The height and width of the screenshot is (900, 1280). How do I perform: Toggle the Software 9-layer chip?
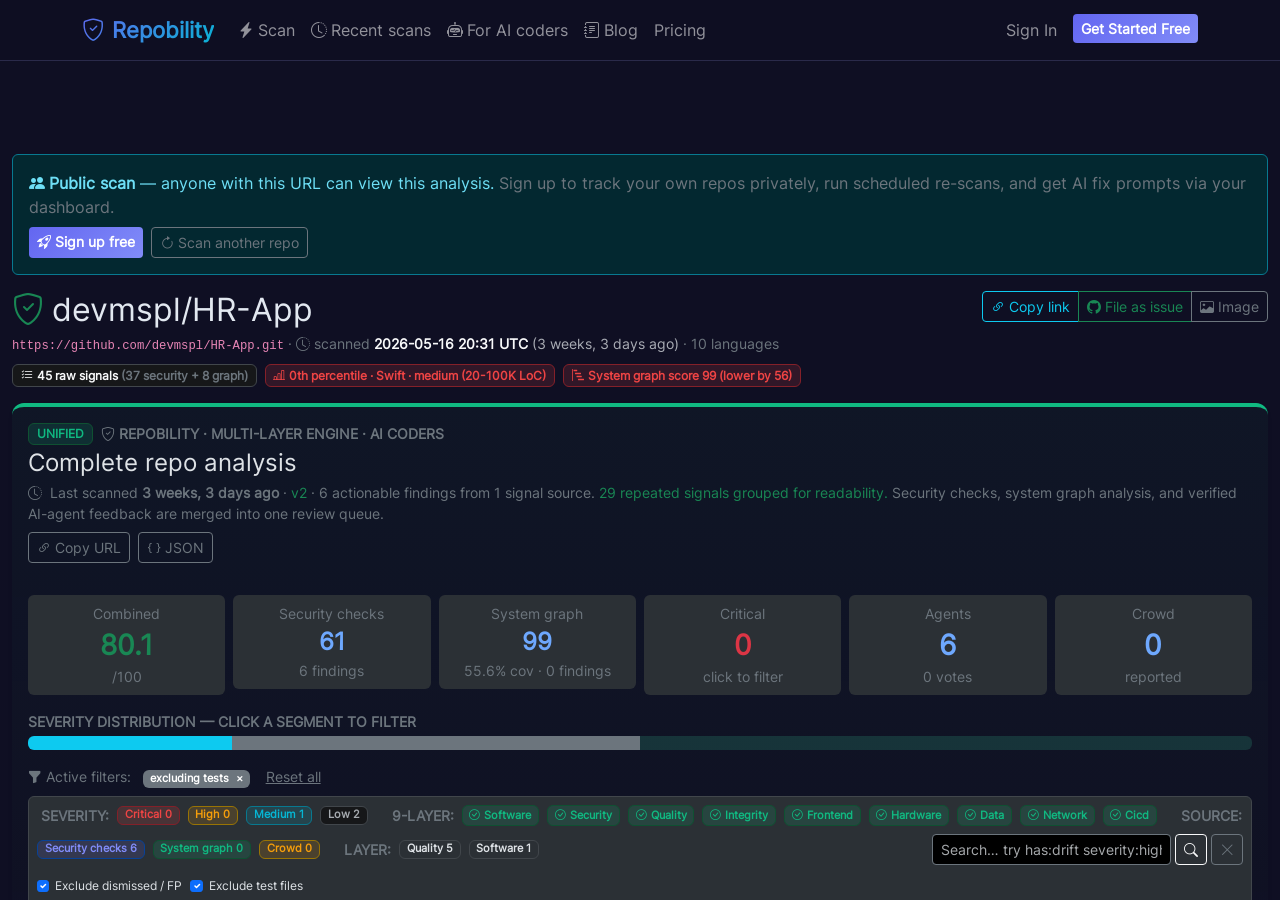coord(500,815)
